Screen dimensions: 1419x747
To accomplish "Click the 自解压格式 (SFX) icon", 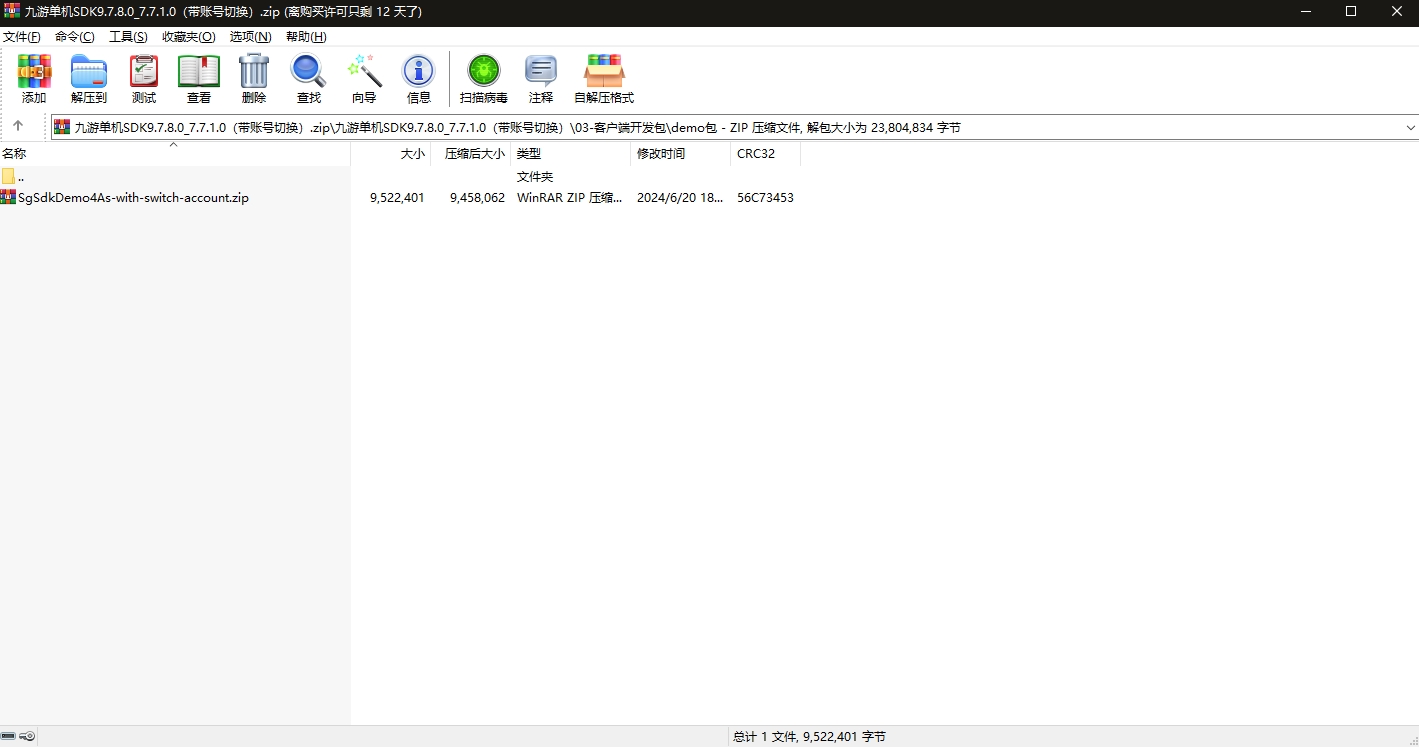I will [604, 78].
